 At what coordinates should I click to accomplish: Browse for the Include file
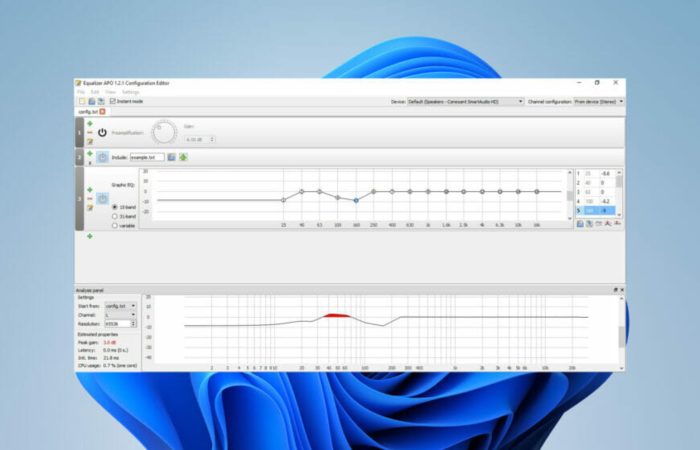[171, 157]
